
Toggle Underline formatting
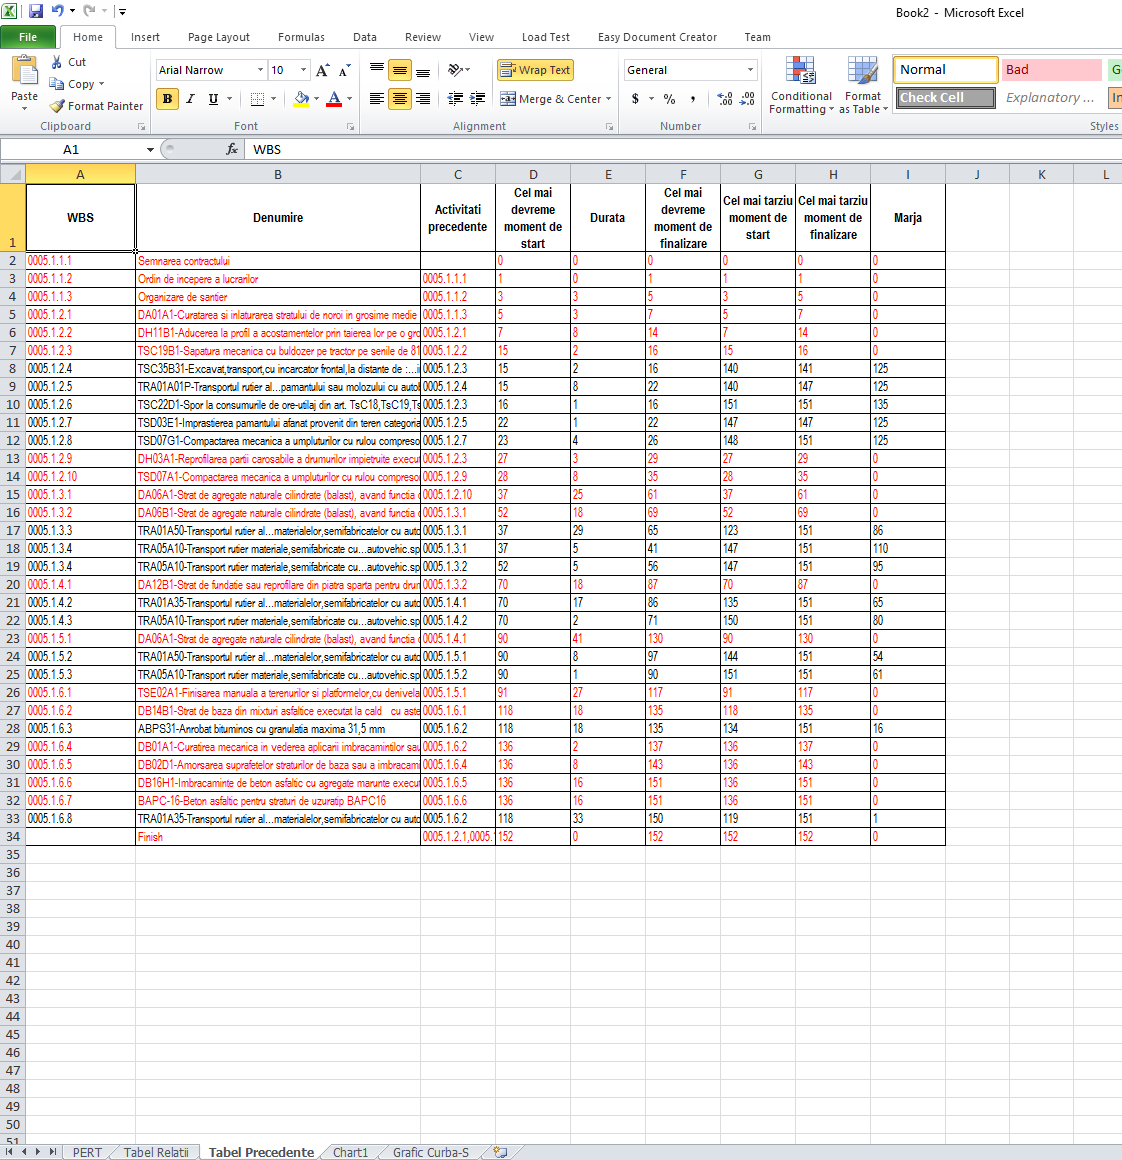coord(213,98)
